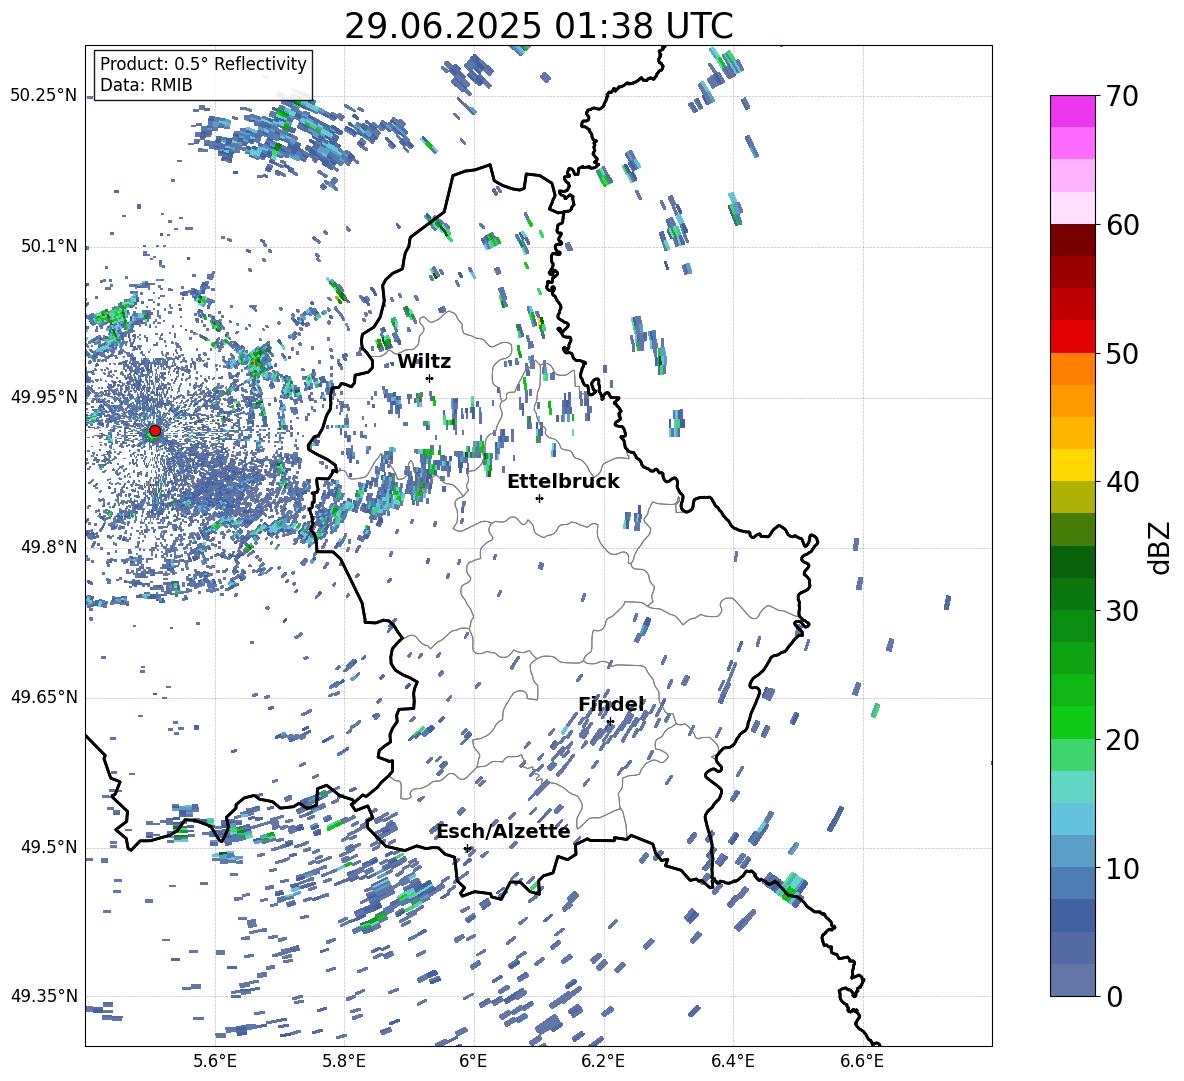Click the 6°E longitude label

(473, 1061)
